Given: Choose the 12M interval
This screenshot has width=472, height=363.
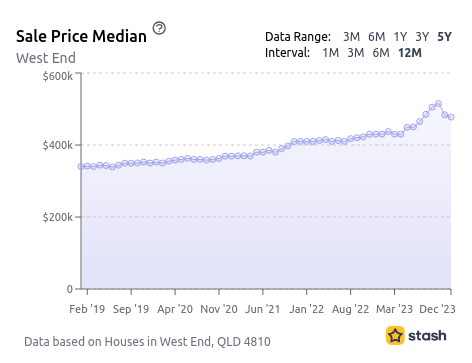Looking at the screenshot, I should [x=410, y=53].
